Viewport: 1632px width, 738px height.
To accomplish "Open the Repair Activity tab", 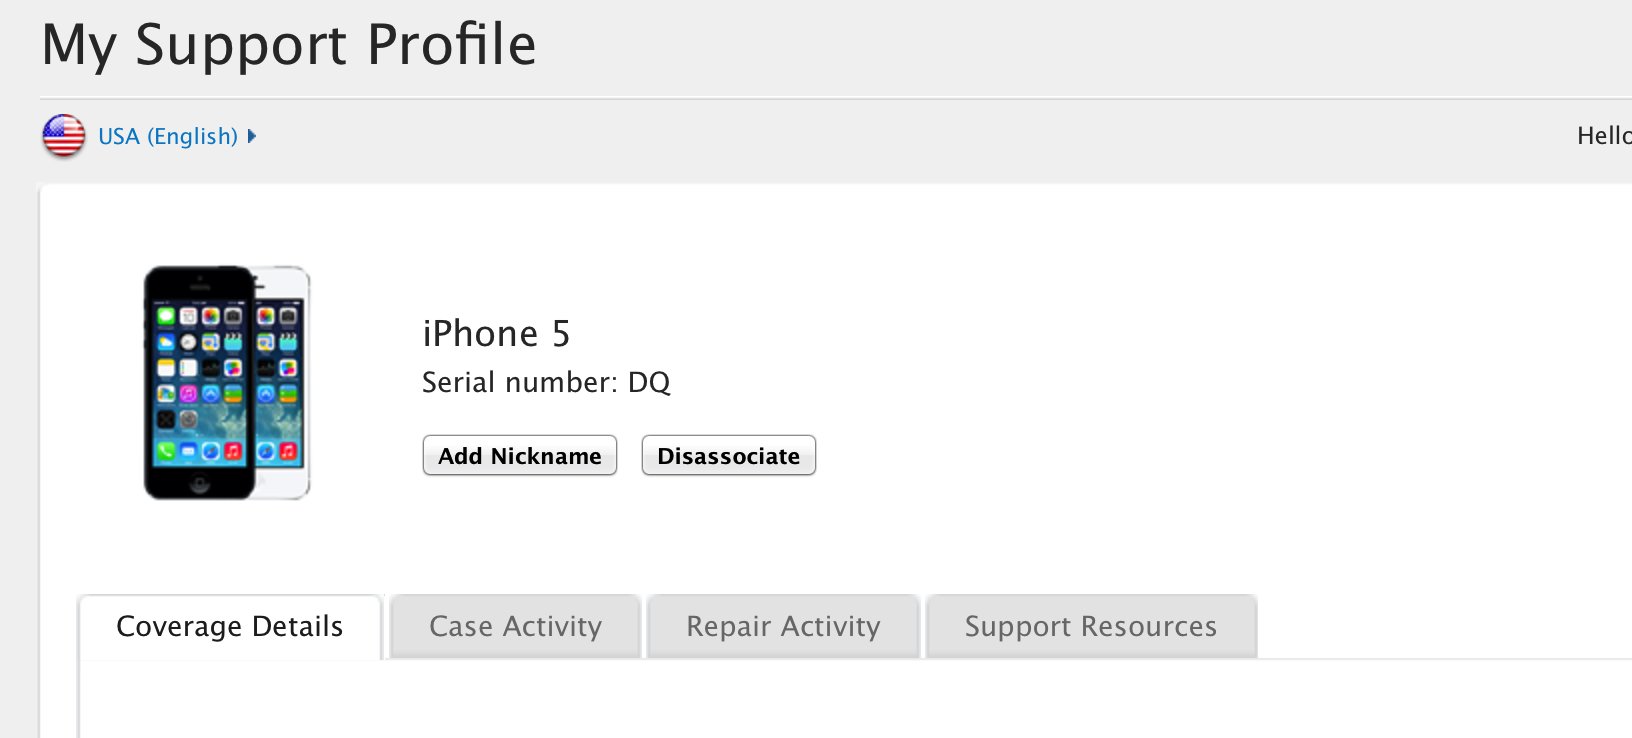I will 783,627.
